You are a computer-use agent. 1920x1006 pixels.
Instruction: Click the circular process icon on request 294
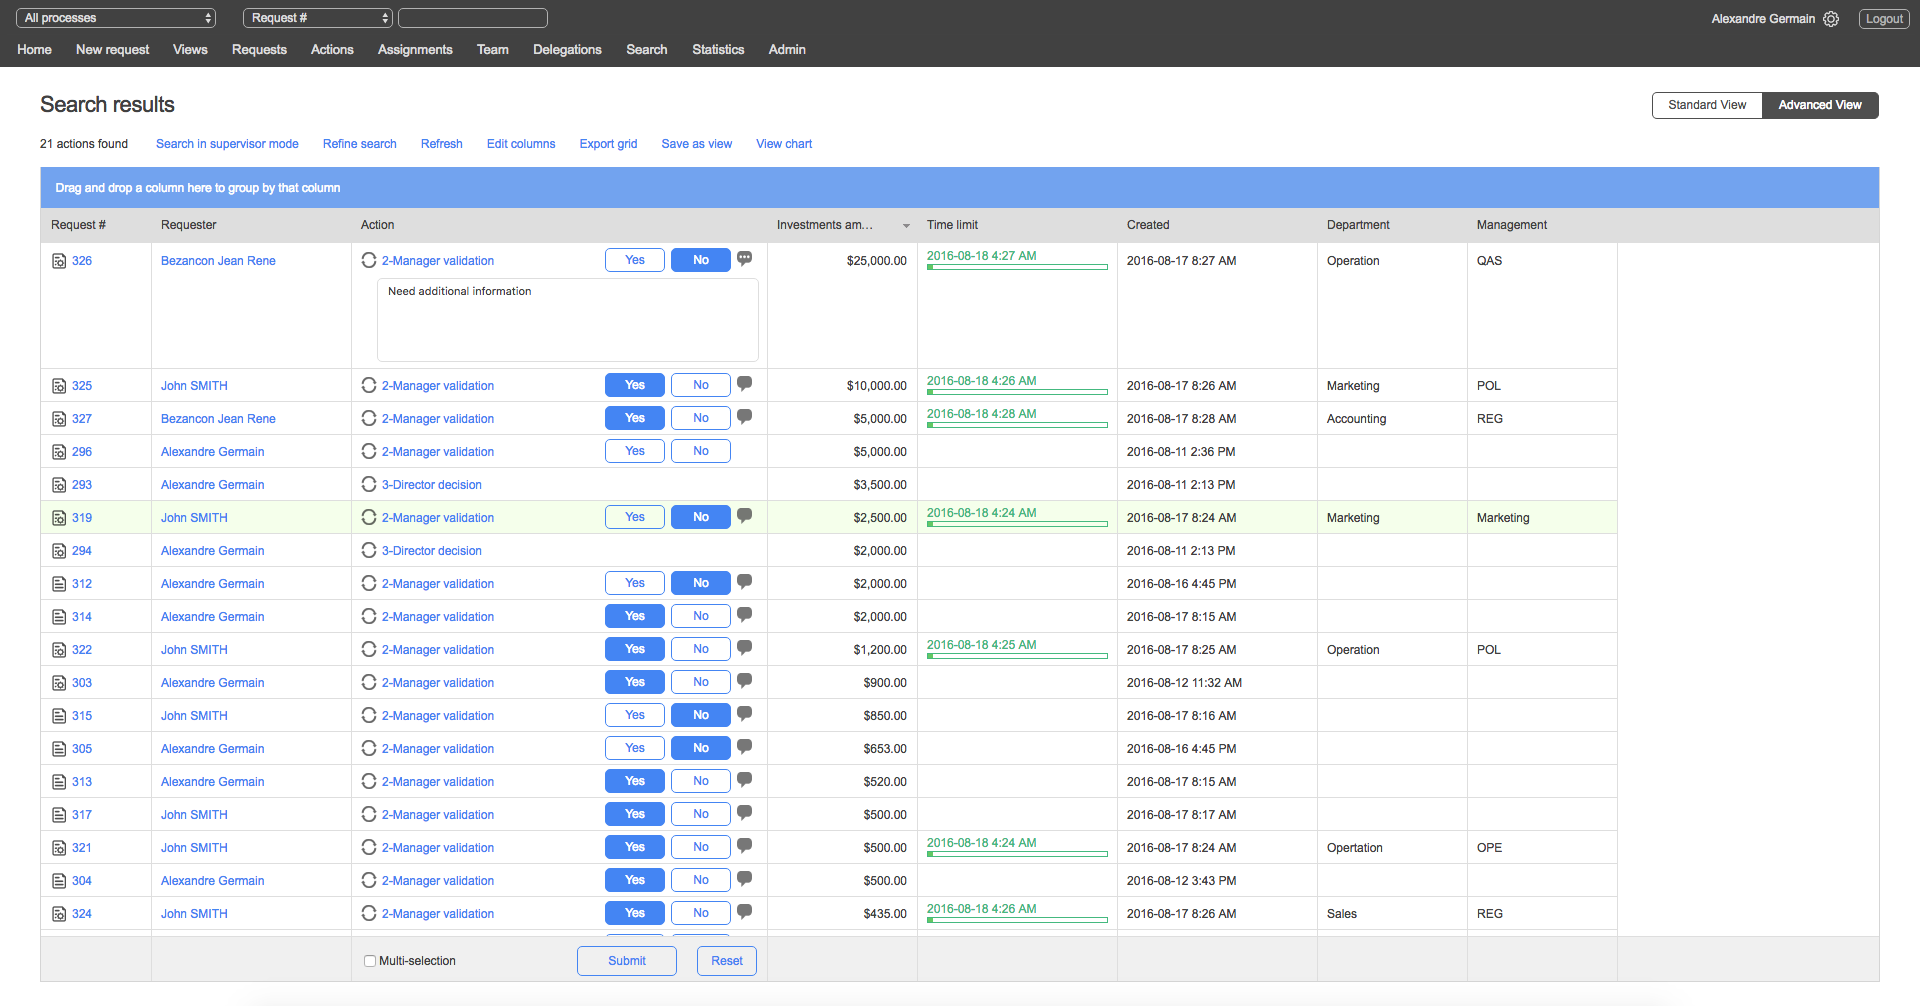click(x=369, y=550)
